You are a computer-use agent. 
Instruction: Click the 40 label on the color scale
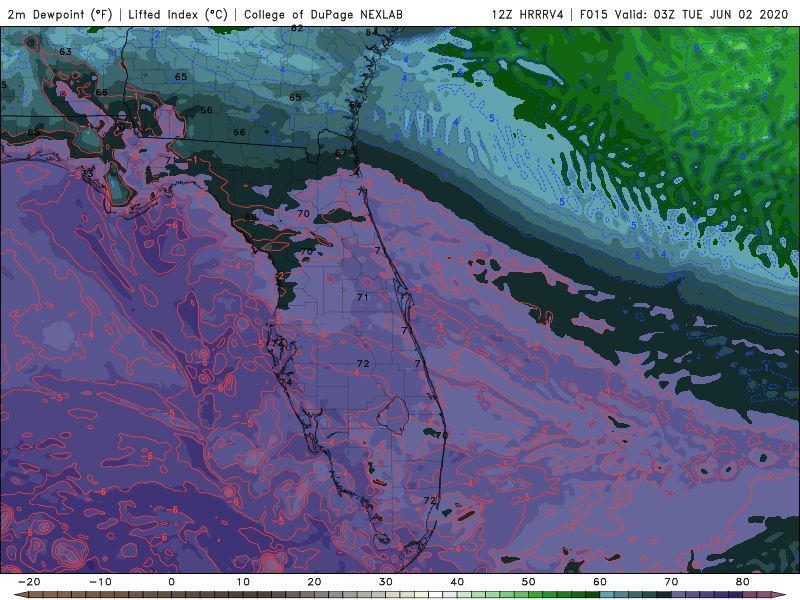[457, 582]
